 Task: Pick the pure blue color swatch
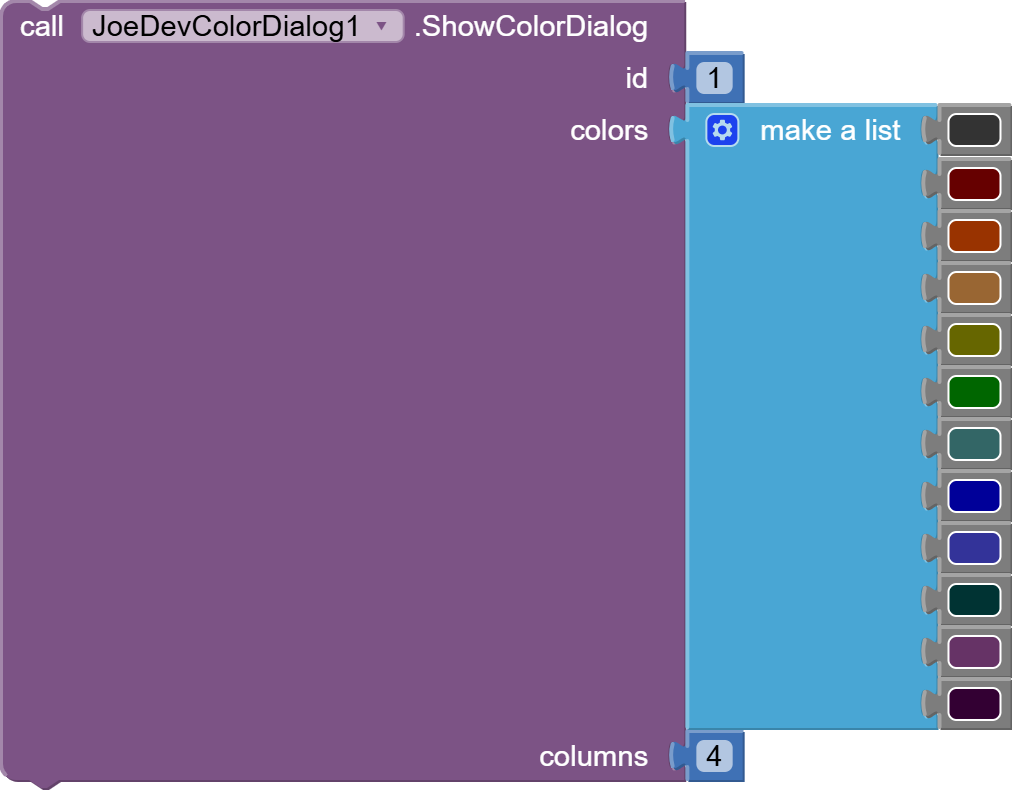(x=974, y=495)
